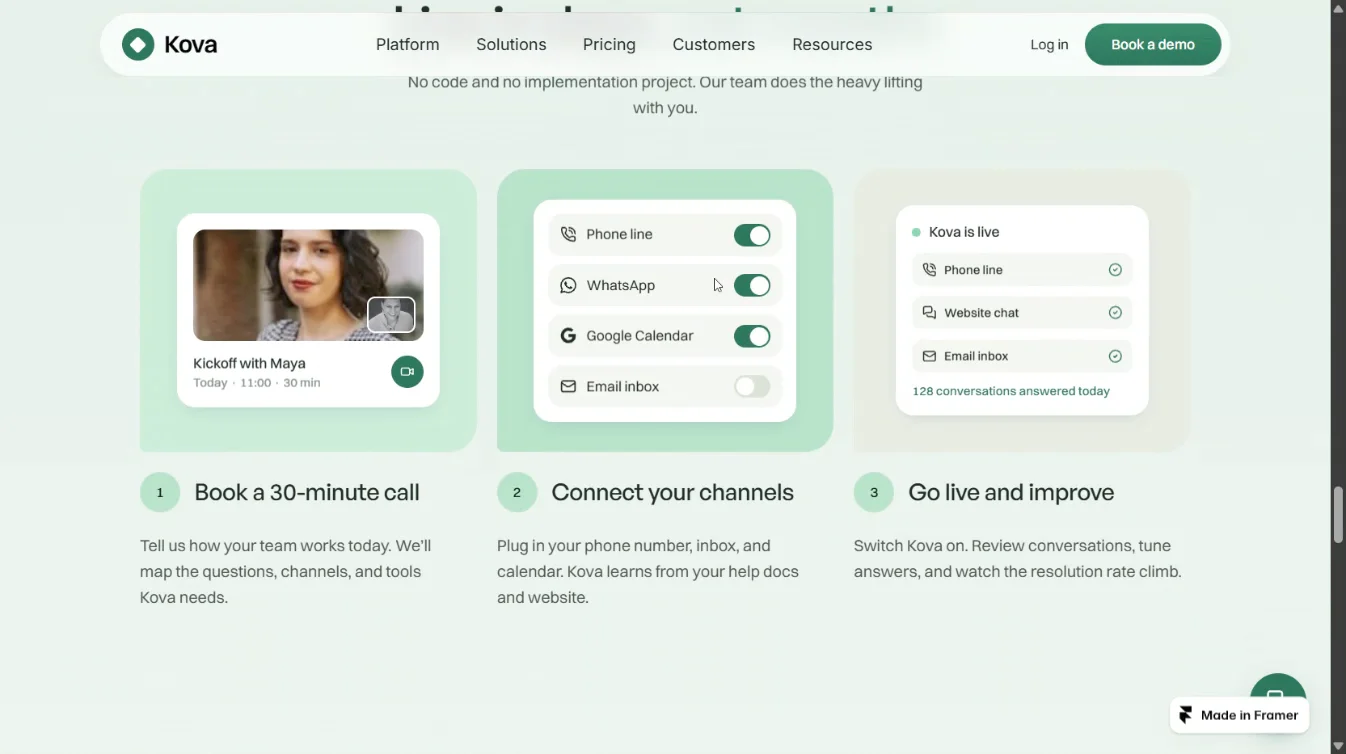Click "128 conversations answered today" text
This screenshot has width=1346, height=754.
click(1011, 391)
